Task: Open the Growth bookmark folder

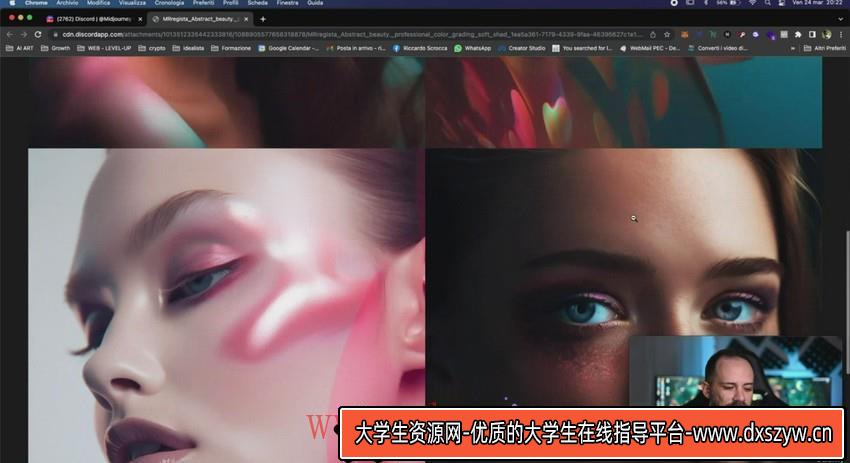Action: point(55,48)
